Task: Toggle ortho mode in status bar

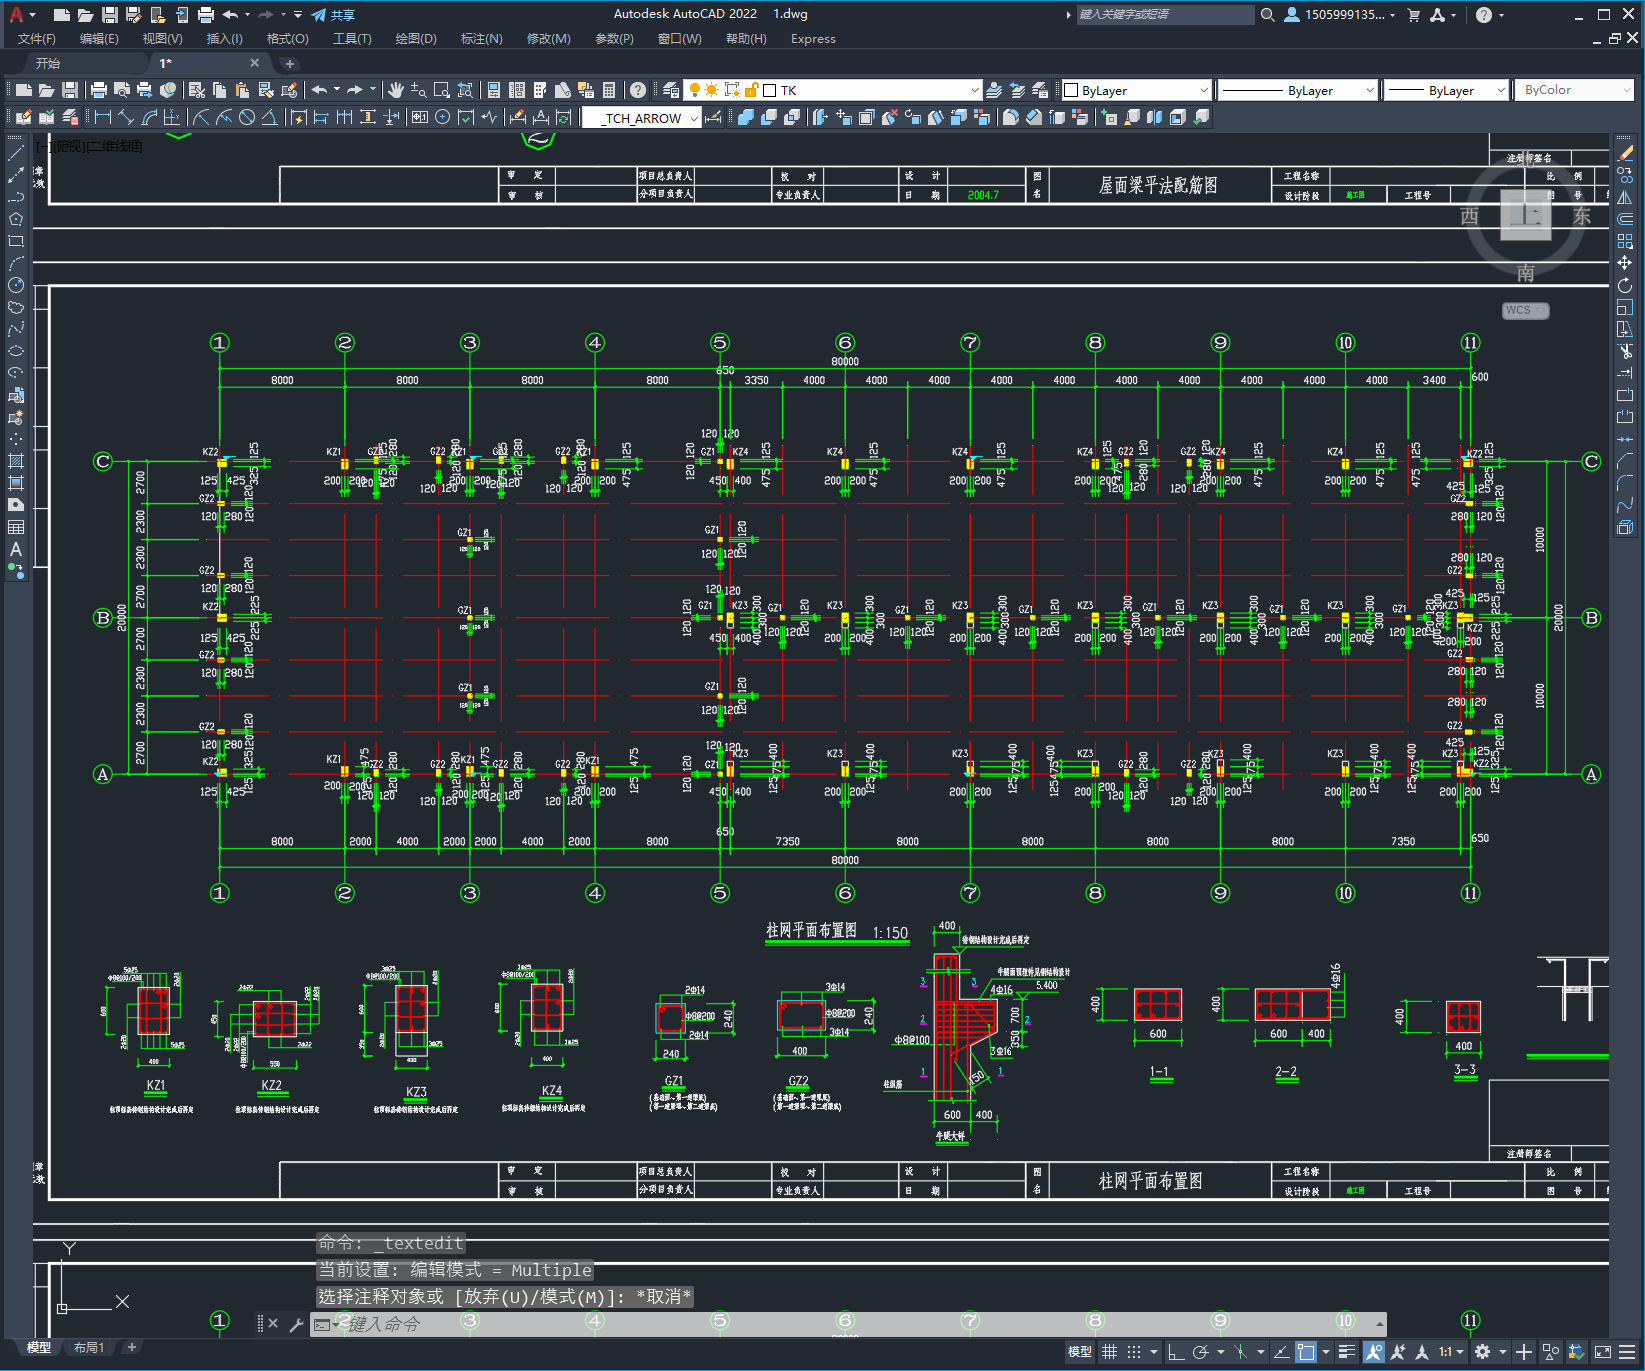Action: 1176,1352
